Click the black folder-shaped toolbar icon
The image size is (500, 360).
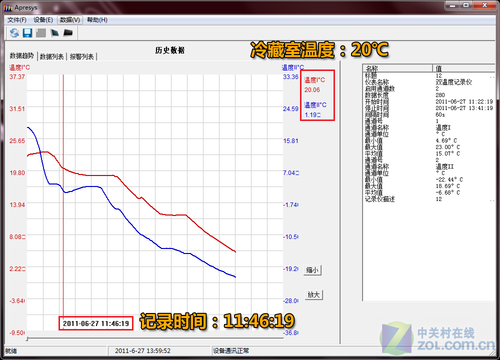tap(68, 33)
